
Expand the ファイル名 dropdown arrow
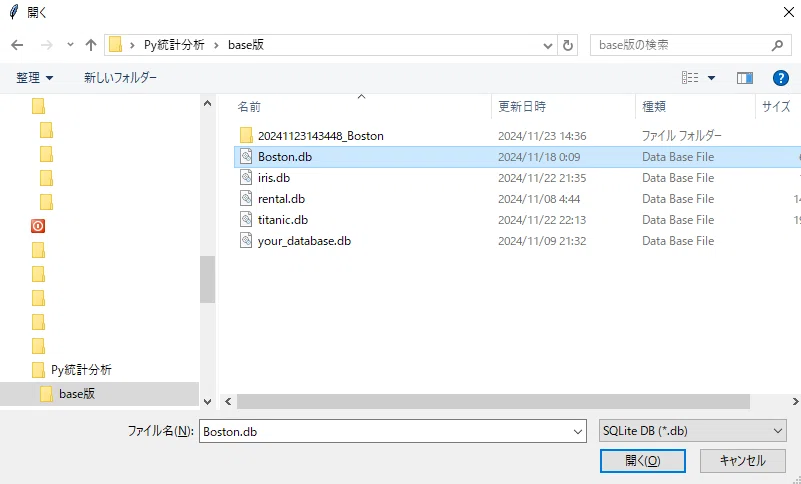click(578, 432)
